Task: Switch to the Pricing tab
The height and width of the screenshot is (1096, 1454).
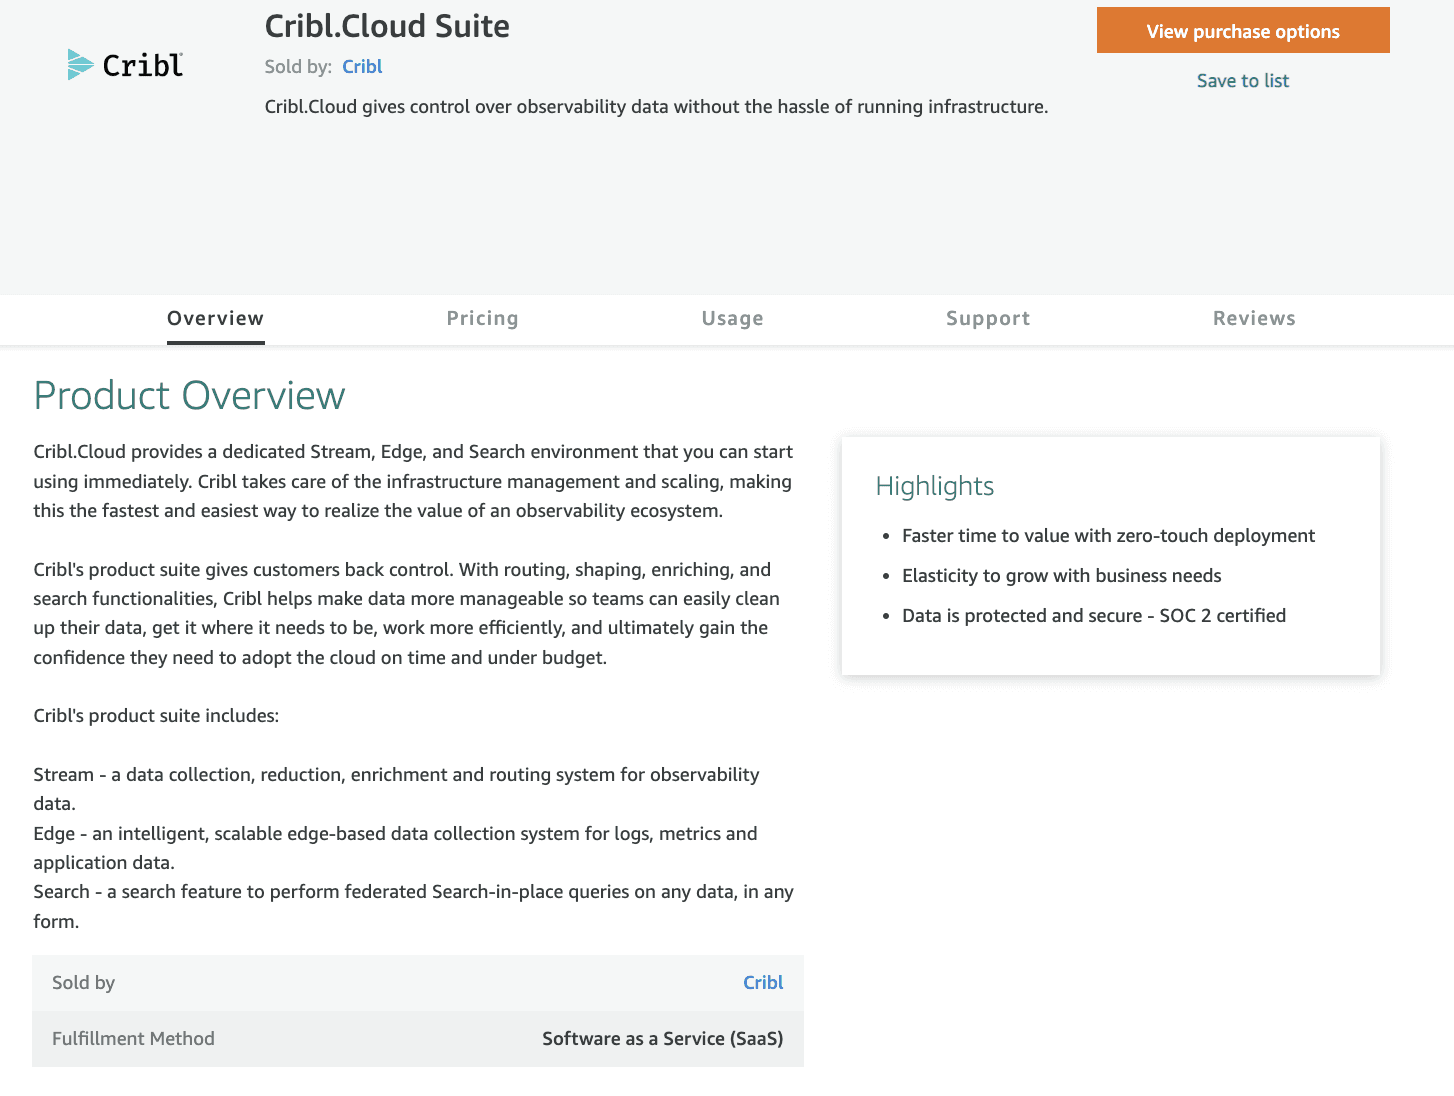Action: (x=482, y=319)
